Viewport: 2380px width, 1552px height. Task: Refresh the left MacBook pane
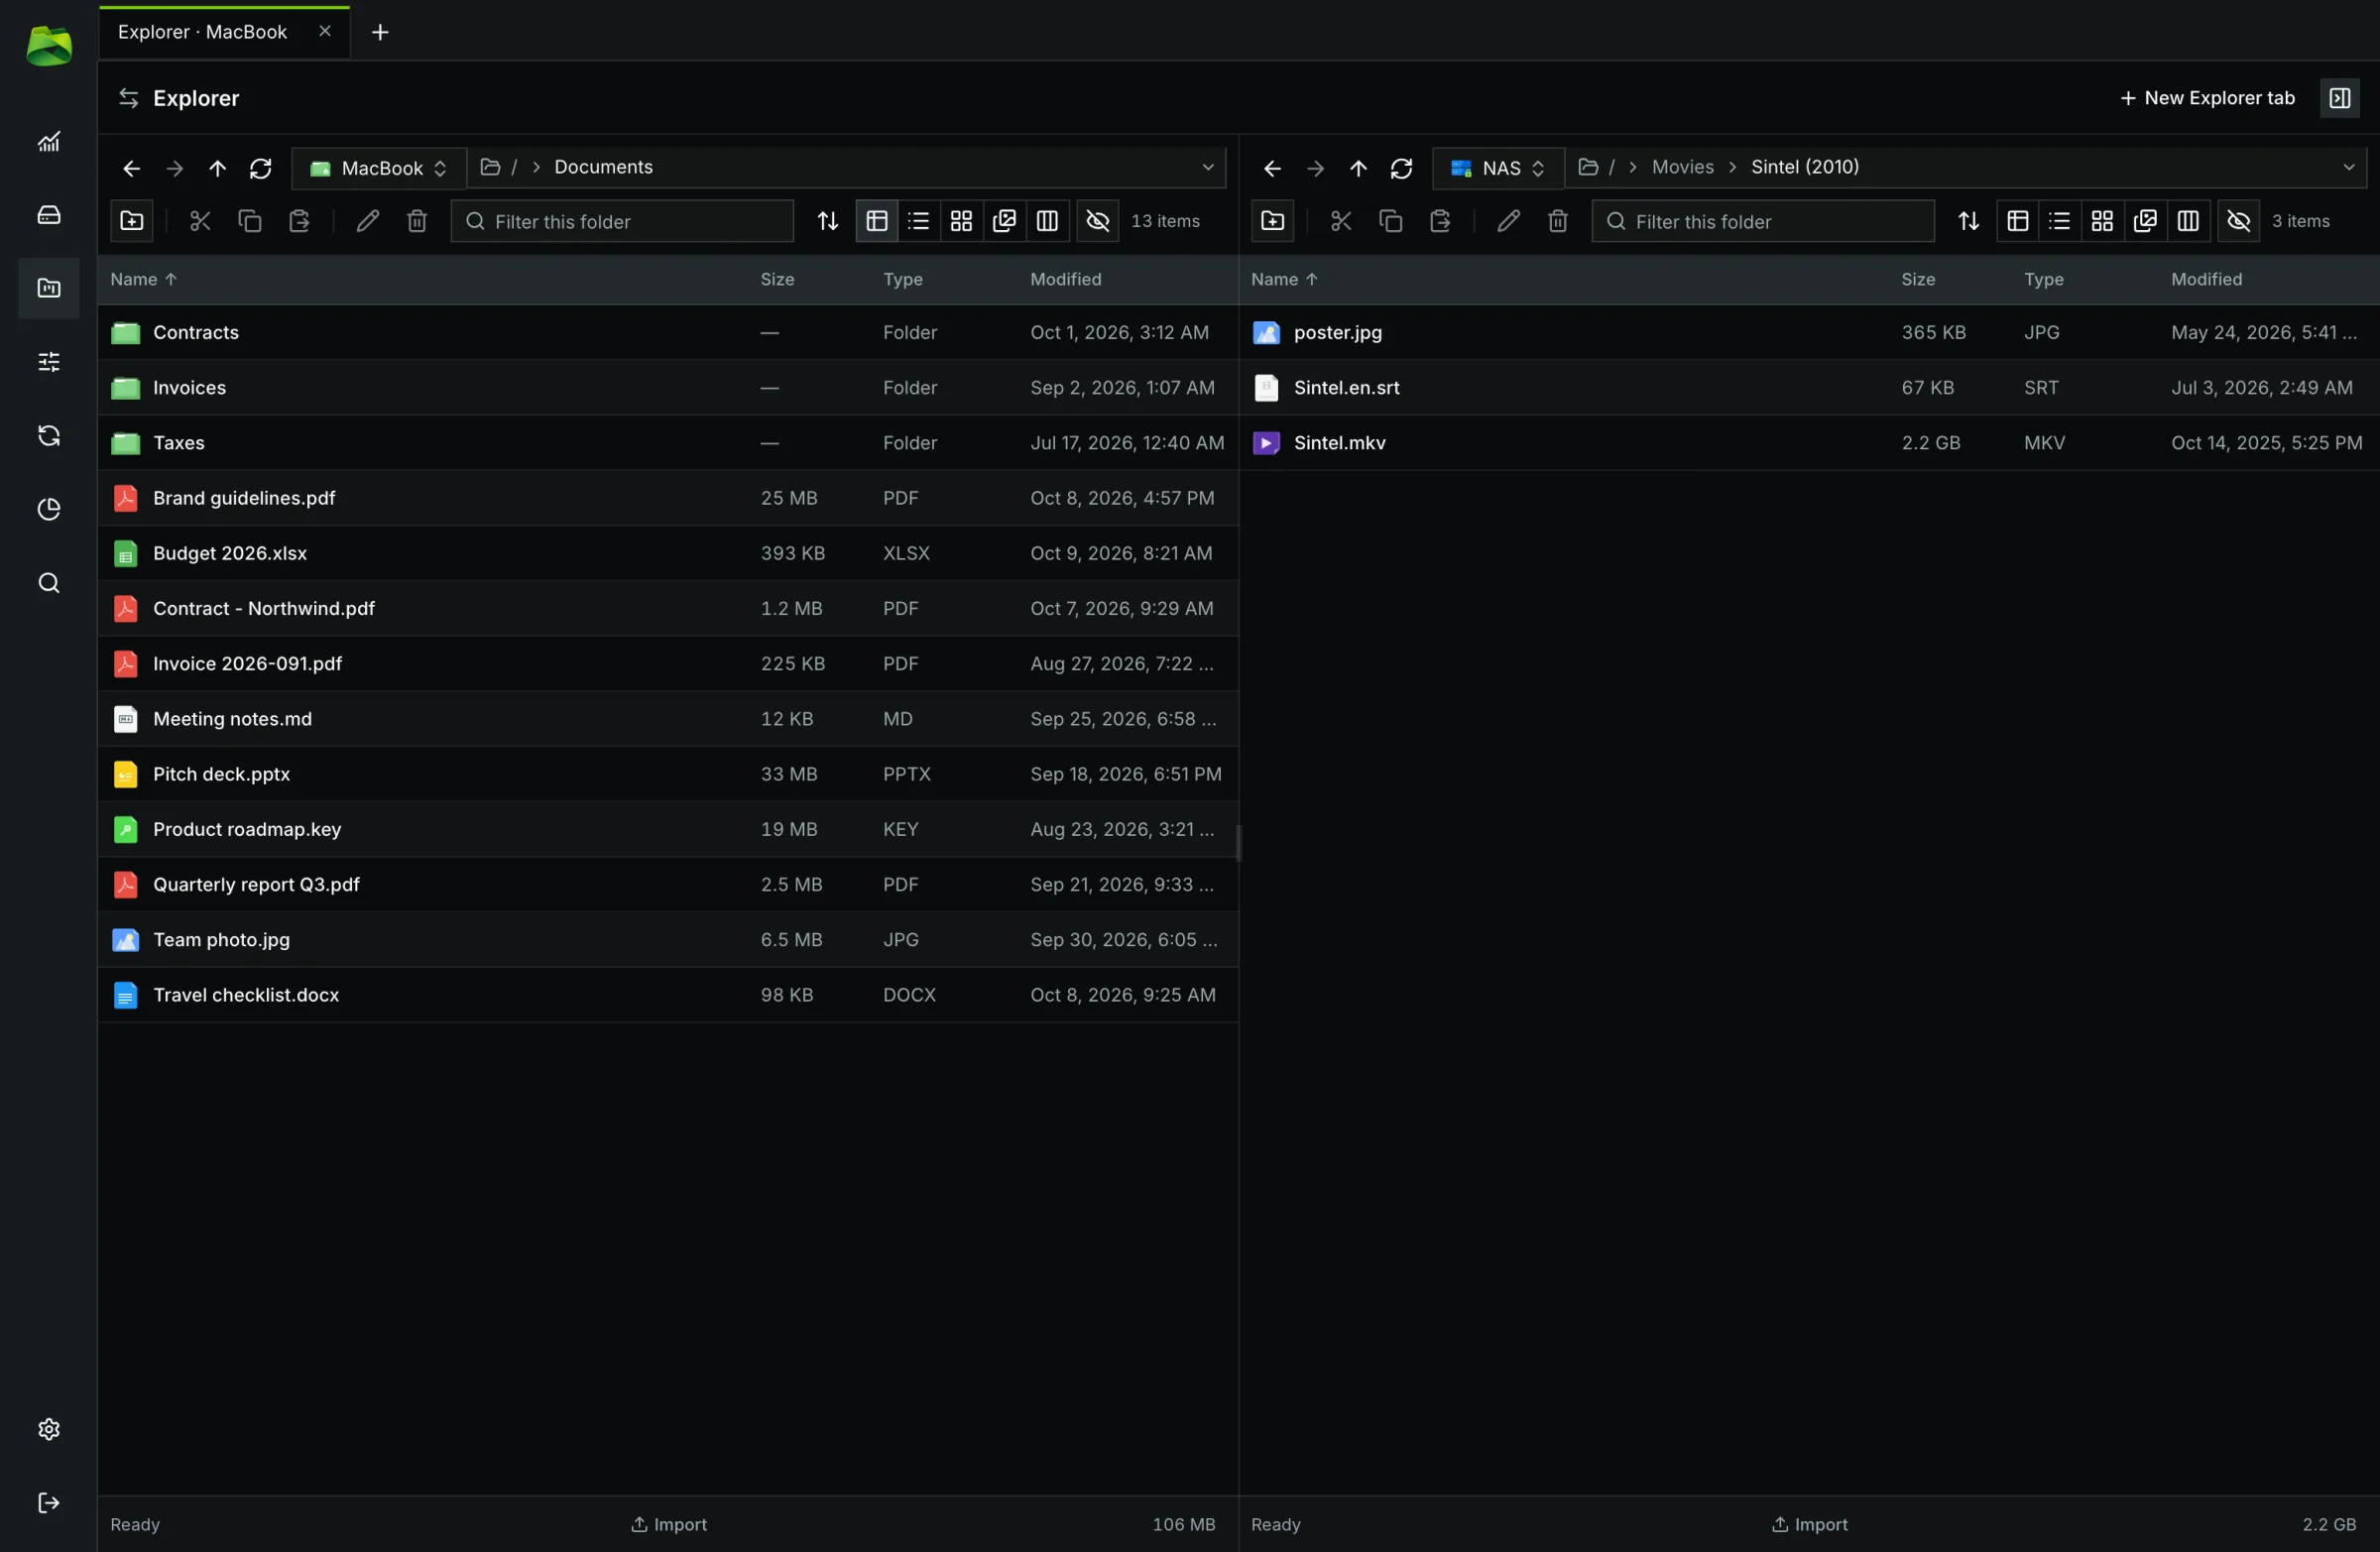point(260,168)
